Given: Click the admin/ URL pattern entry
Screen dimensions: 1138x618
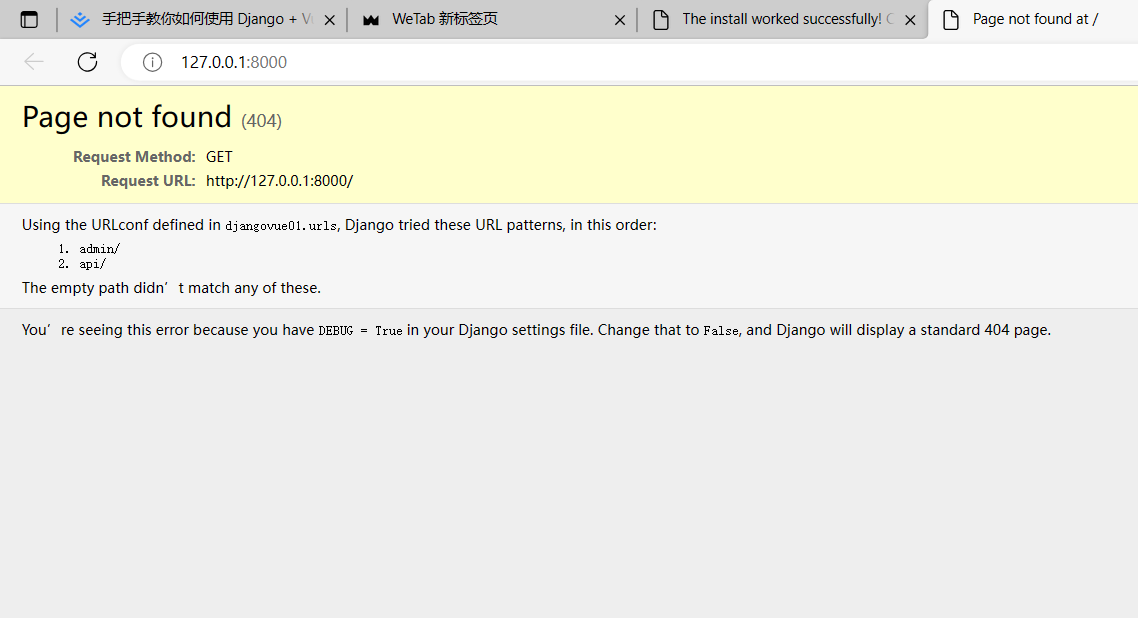Looking at the screenshot, I should point(100,249).
